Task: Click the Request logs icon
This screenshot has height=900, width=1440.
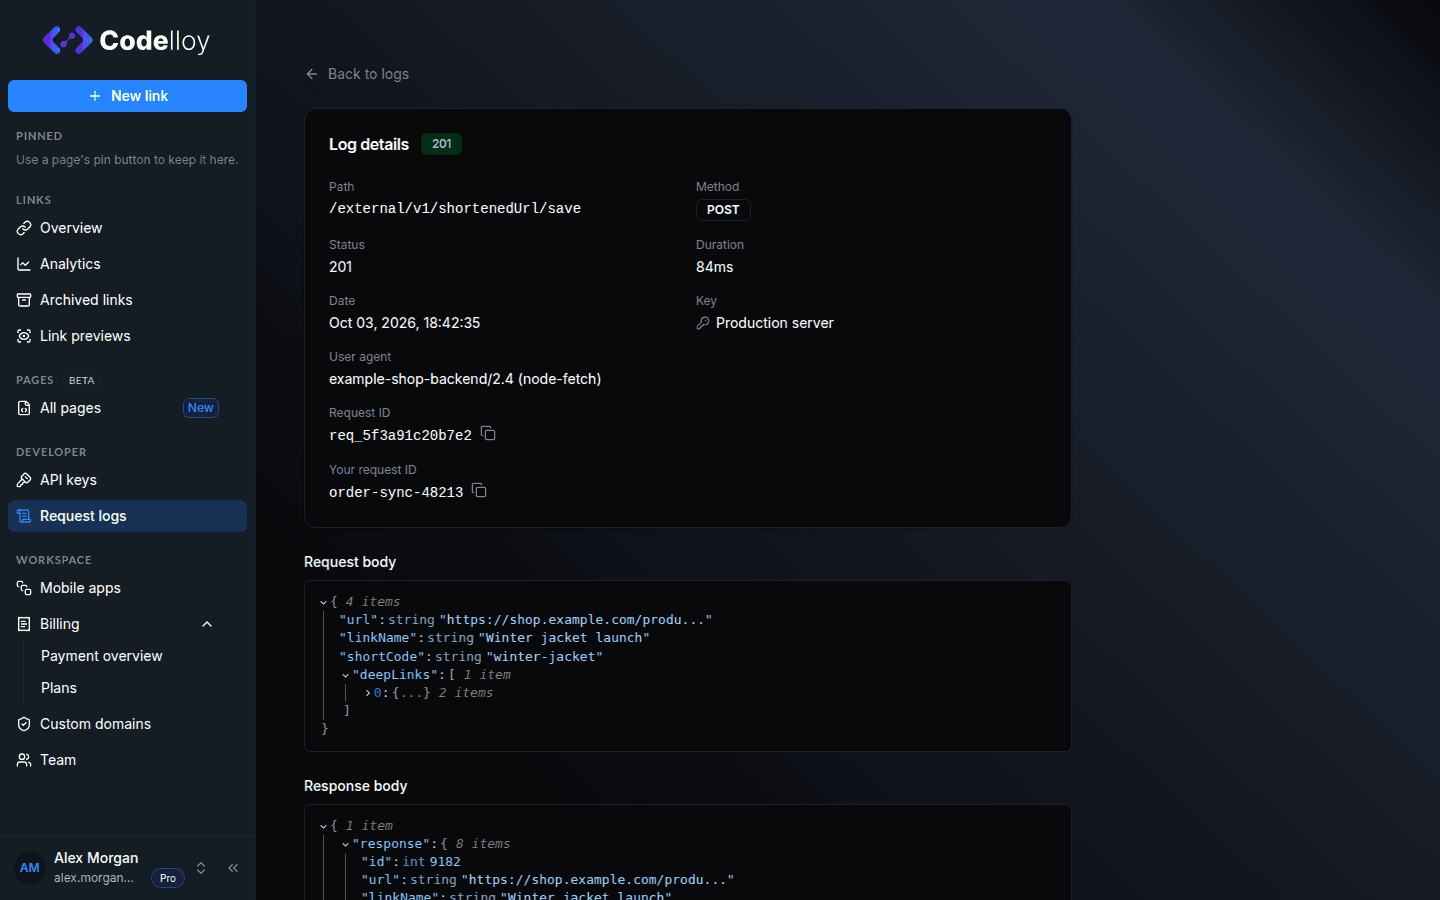Action: (x=24, y=516)
